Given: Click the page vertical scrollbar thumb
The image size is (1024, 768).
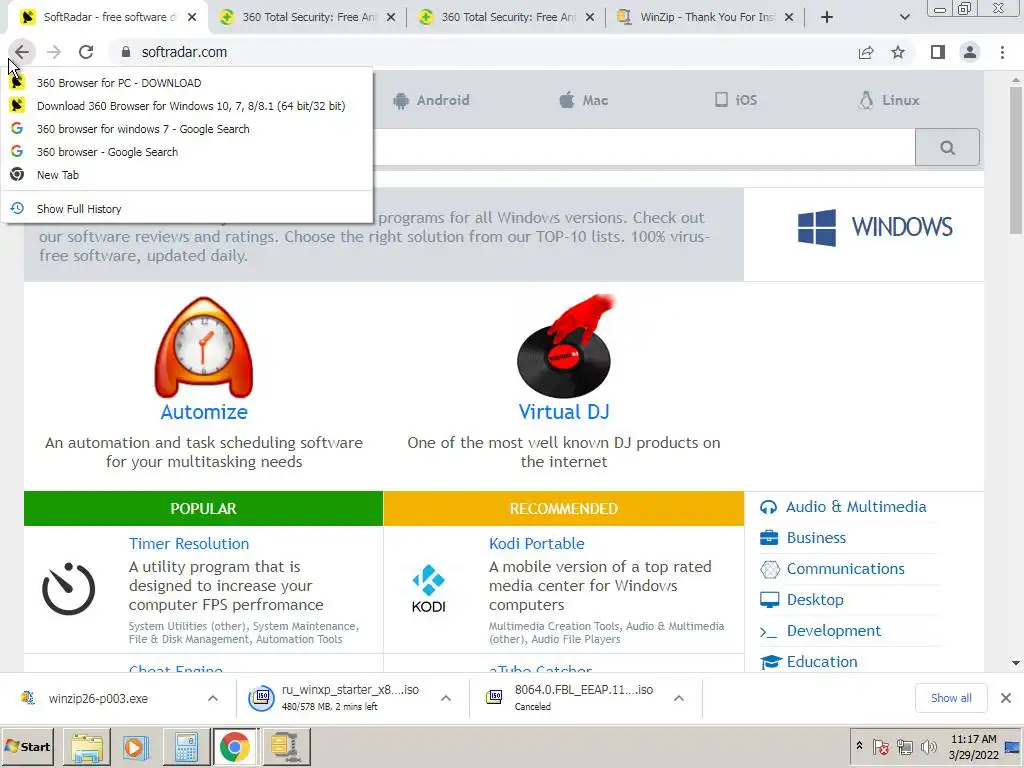Looking at the screenshot, I should coord(1016,159).
